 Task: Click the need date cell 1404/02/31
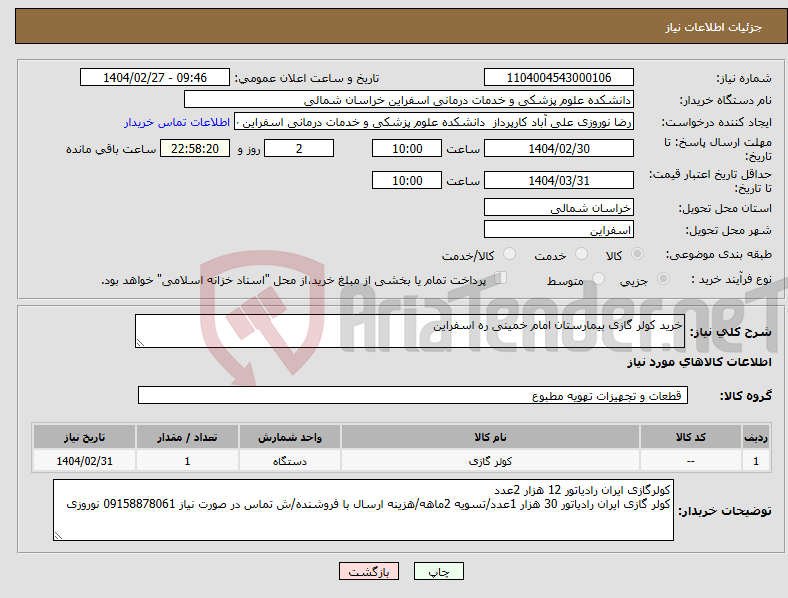pyautogui.click(x=84, y=461)
